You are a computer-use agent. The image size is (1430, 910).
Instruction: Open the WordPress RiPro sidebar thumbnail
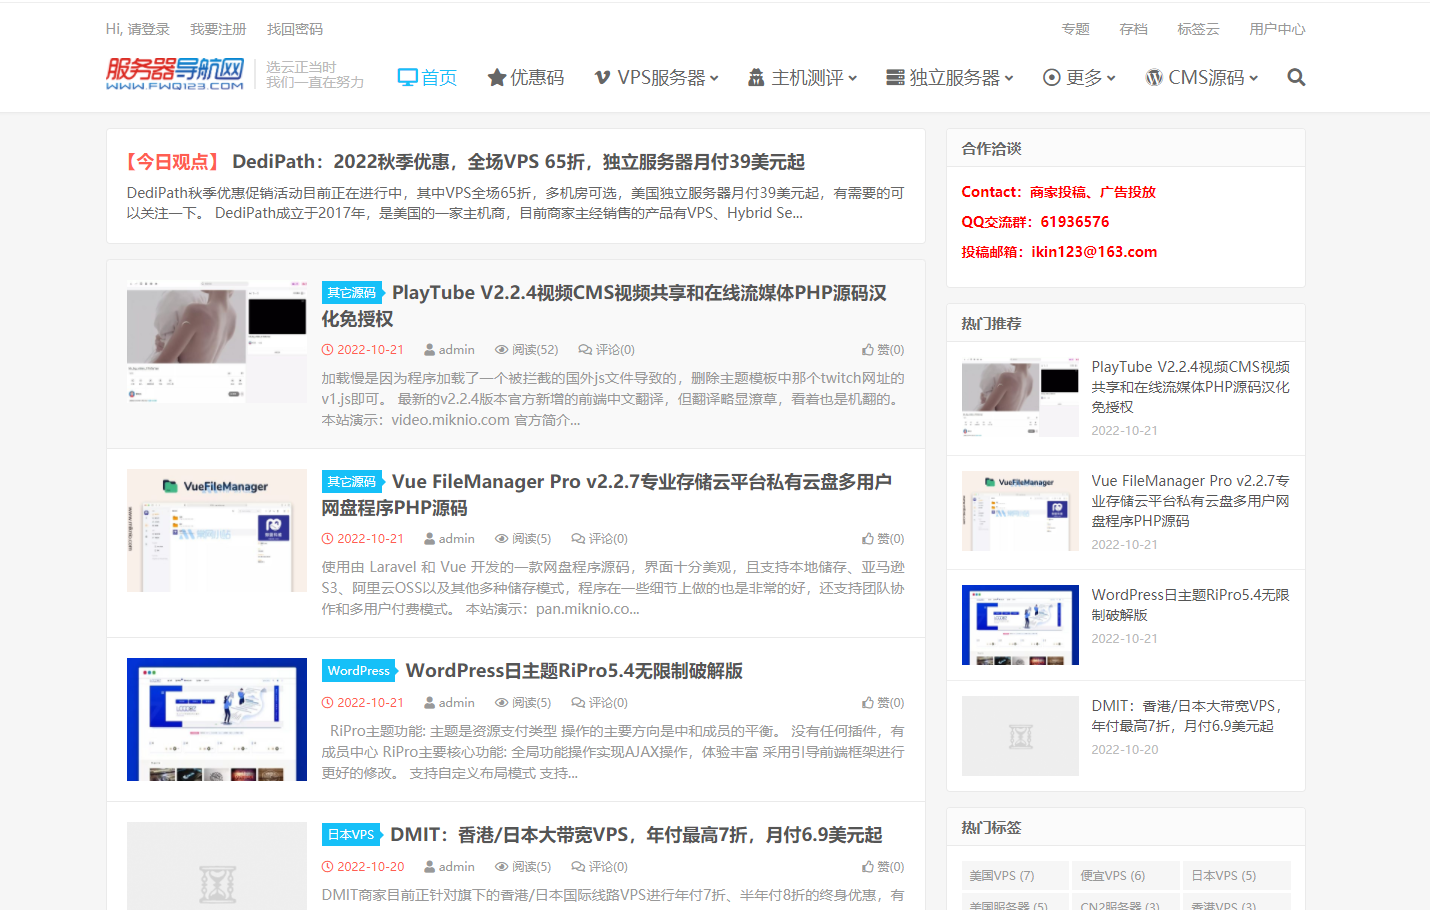click(x=1020, y=625)
